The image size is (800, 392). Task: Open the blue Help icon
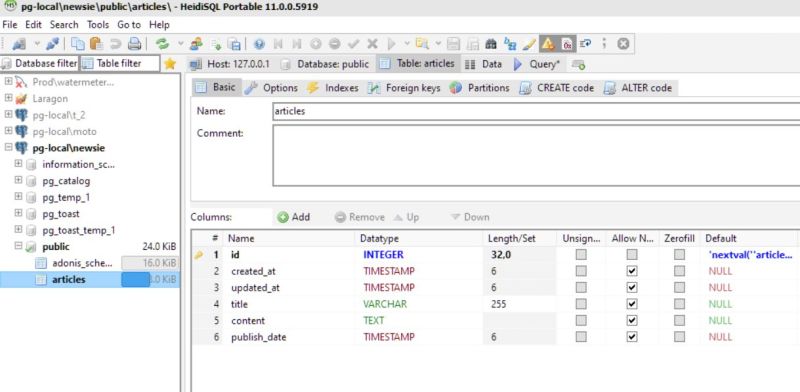click(x=259, y=44)
